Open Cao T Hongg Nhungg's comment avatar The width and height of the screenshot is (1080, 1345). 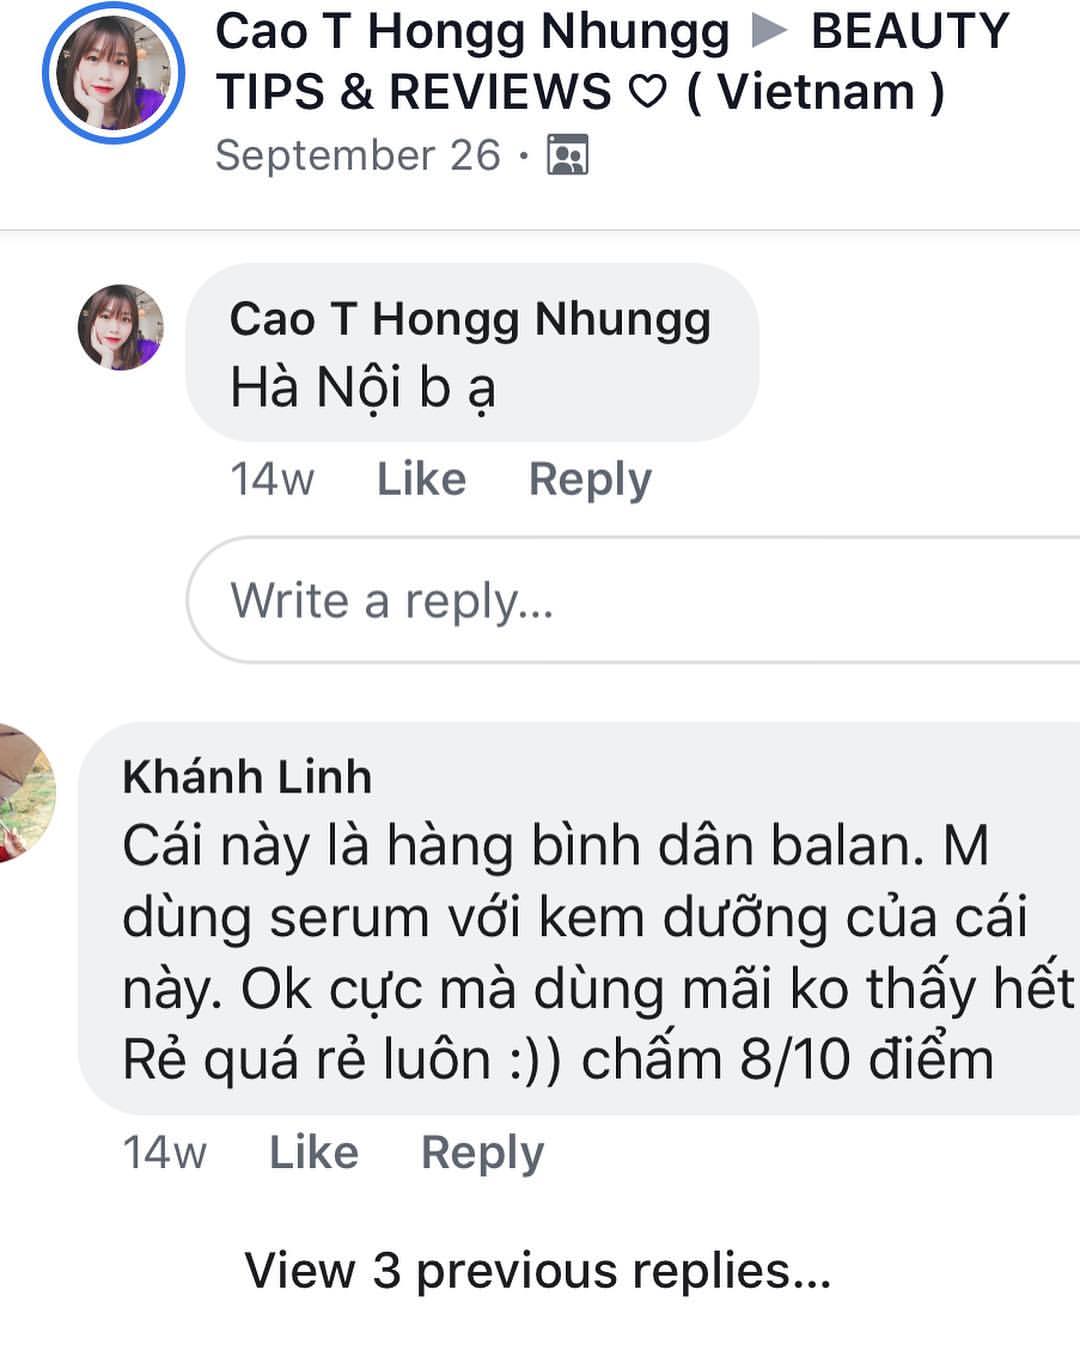[121, 327]
